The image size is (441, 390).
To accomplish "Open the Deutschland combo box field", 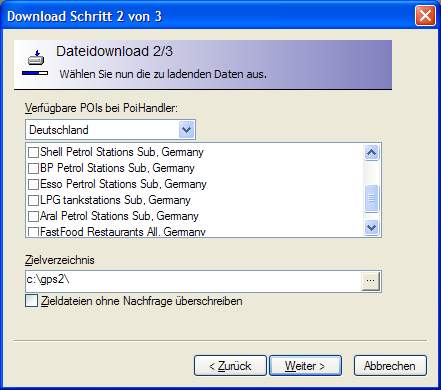I will [110, 130].
